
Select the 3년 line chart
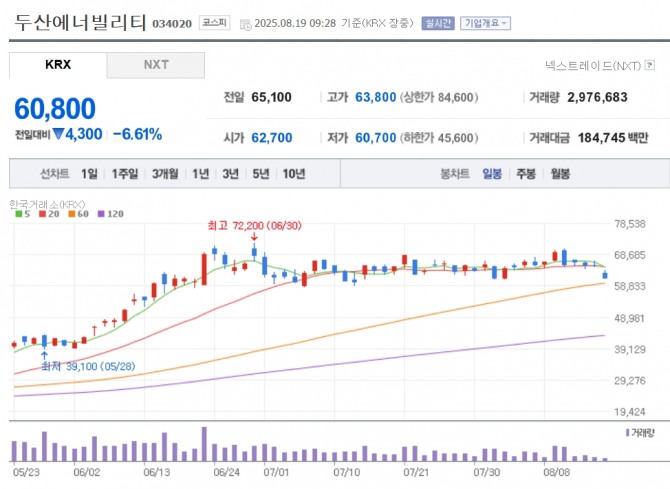coord(231,174)
